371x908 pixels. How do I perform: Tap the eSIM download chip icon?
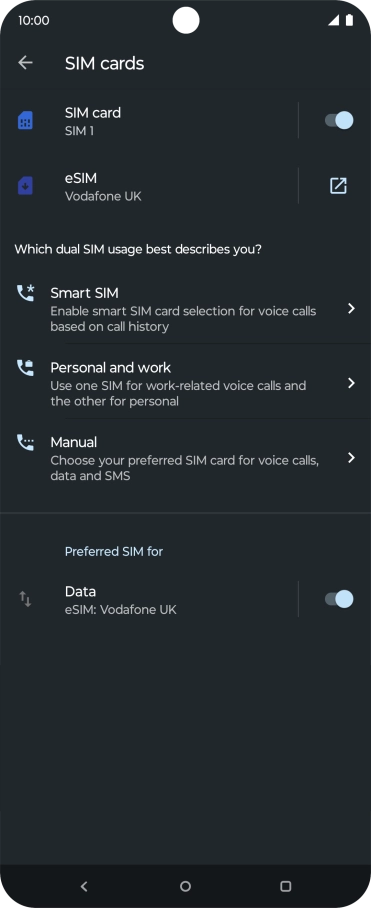coord(25,185)
